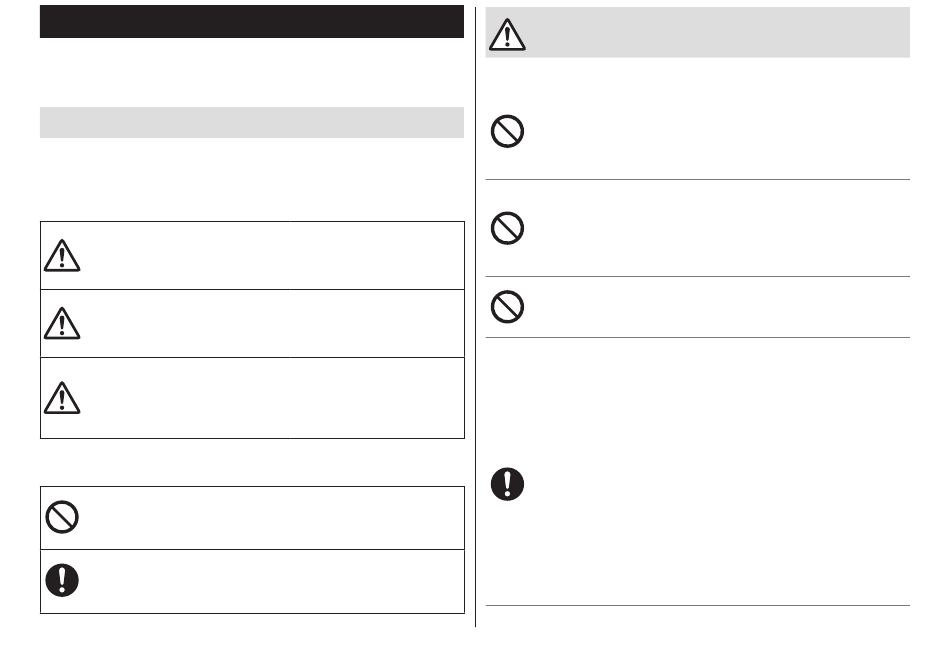Click the warning triangle in the three-row table's top row
The height and width of the screenshot is (656, 950).
point(62,256)
